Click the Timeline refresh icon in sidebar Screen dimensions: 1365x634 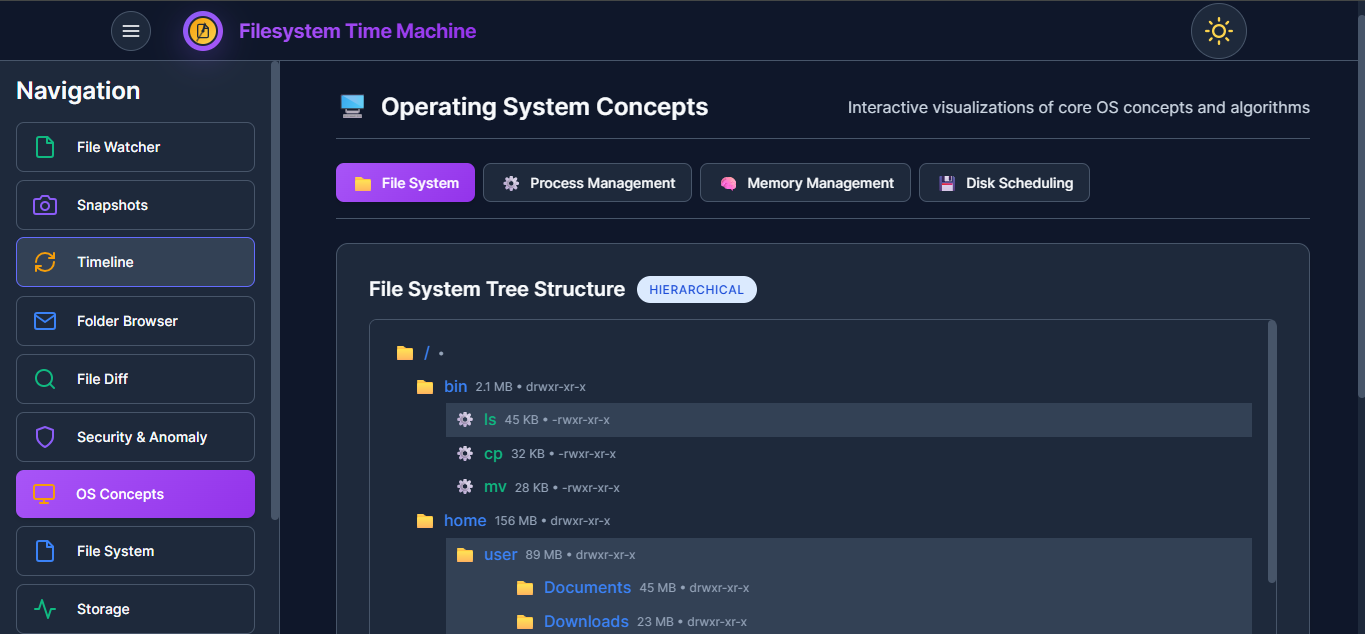[x=43, y=261]
